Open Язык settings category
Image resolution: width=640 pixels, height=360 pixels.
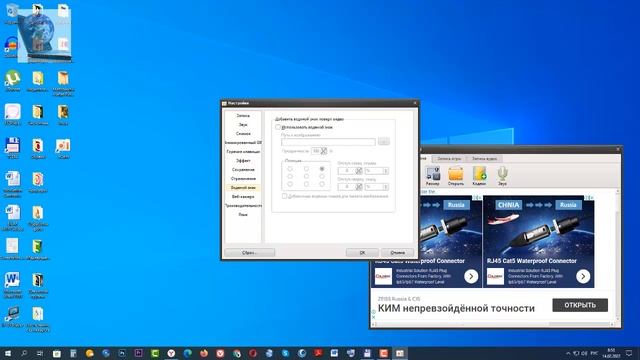[243, 214]
